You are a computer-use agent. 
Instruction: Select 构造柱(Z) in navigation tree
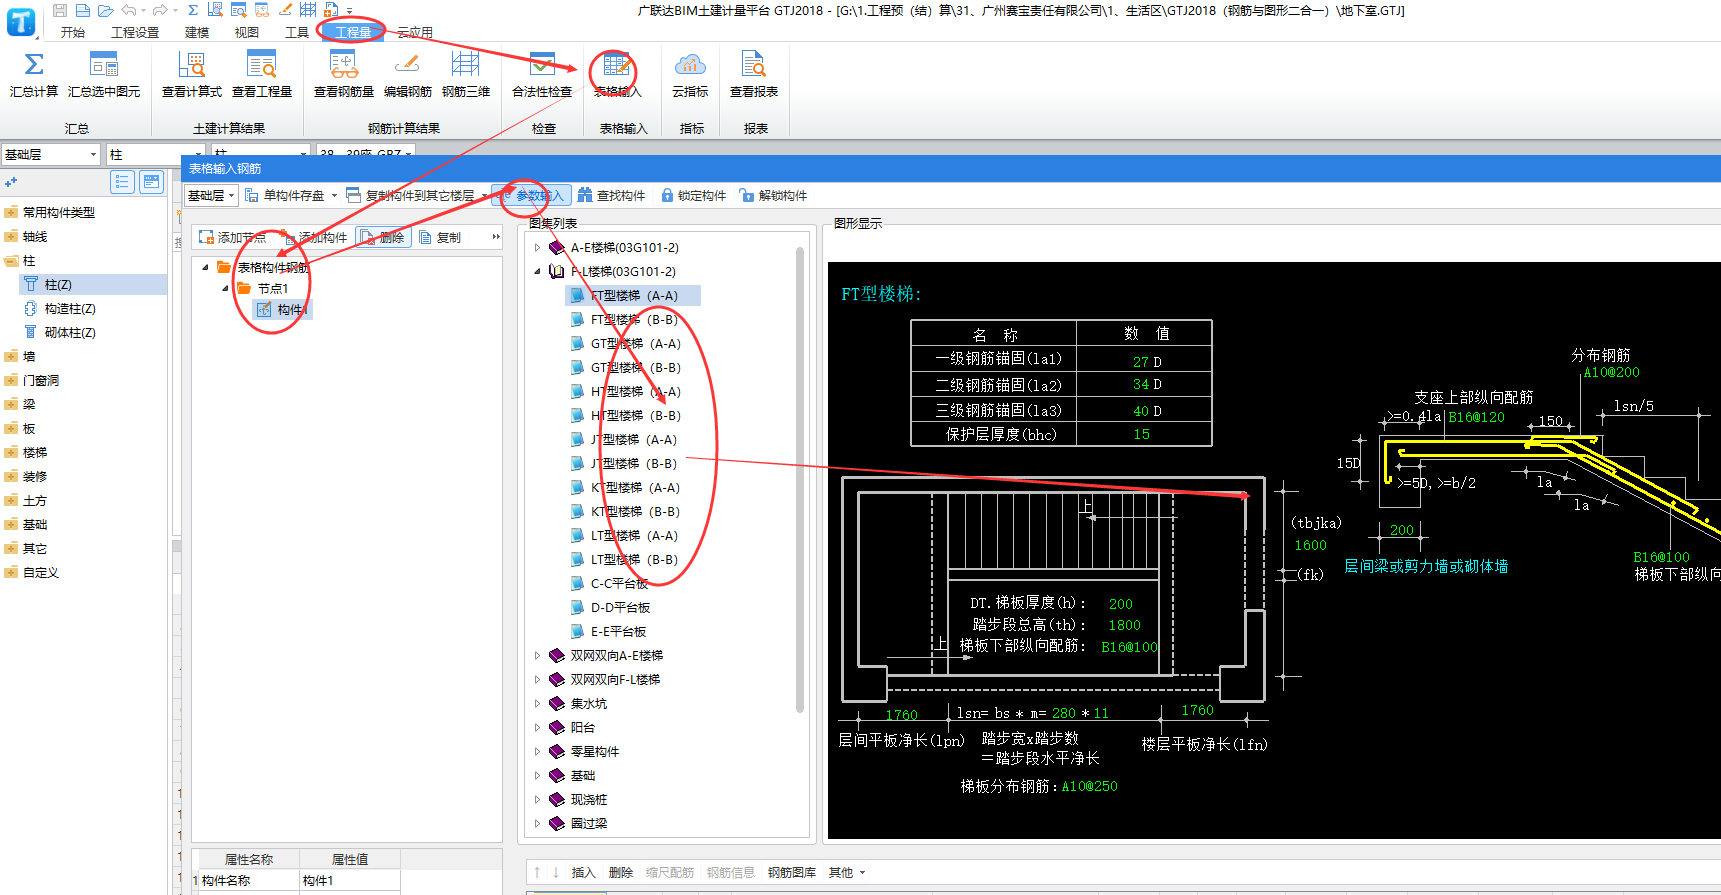(x=70, y=308)
